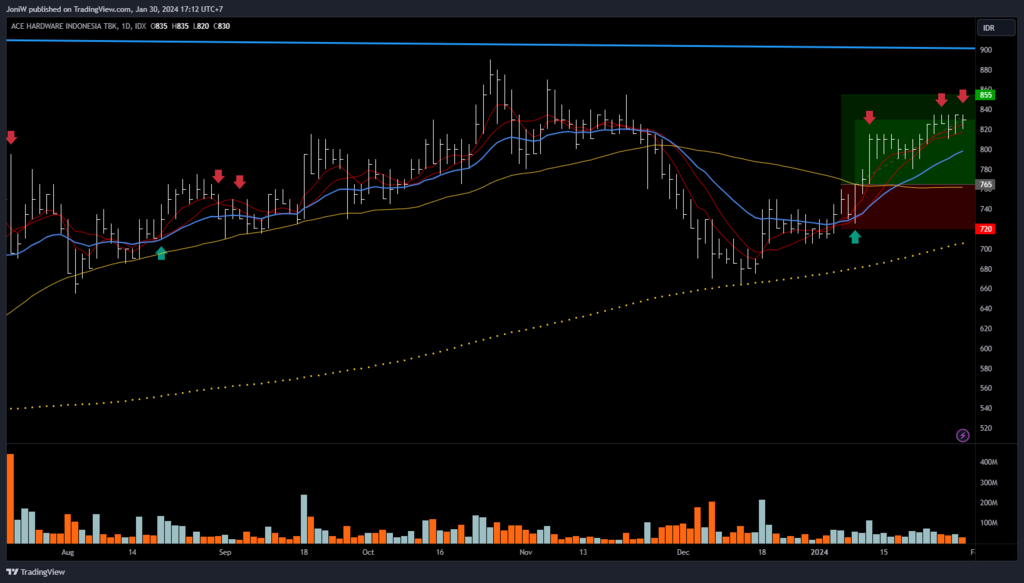Click the leftmost of the paired September red arrows

218,177
